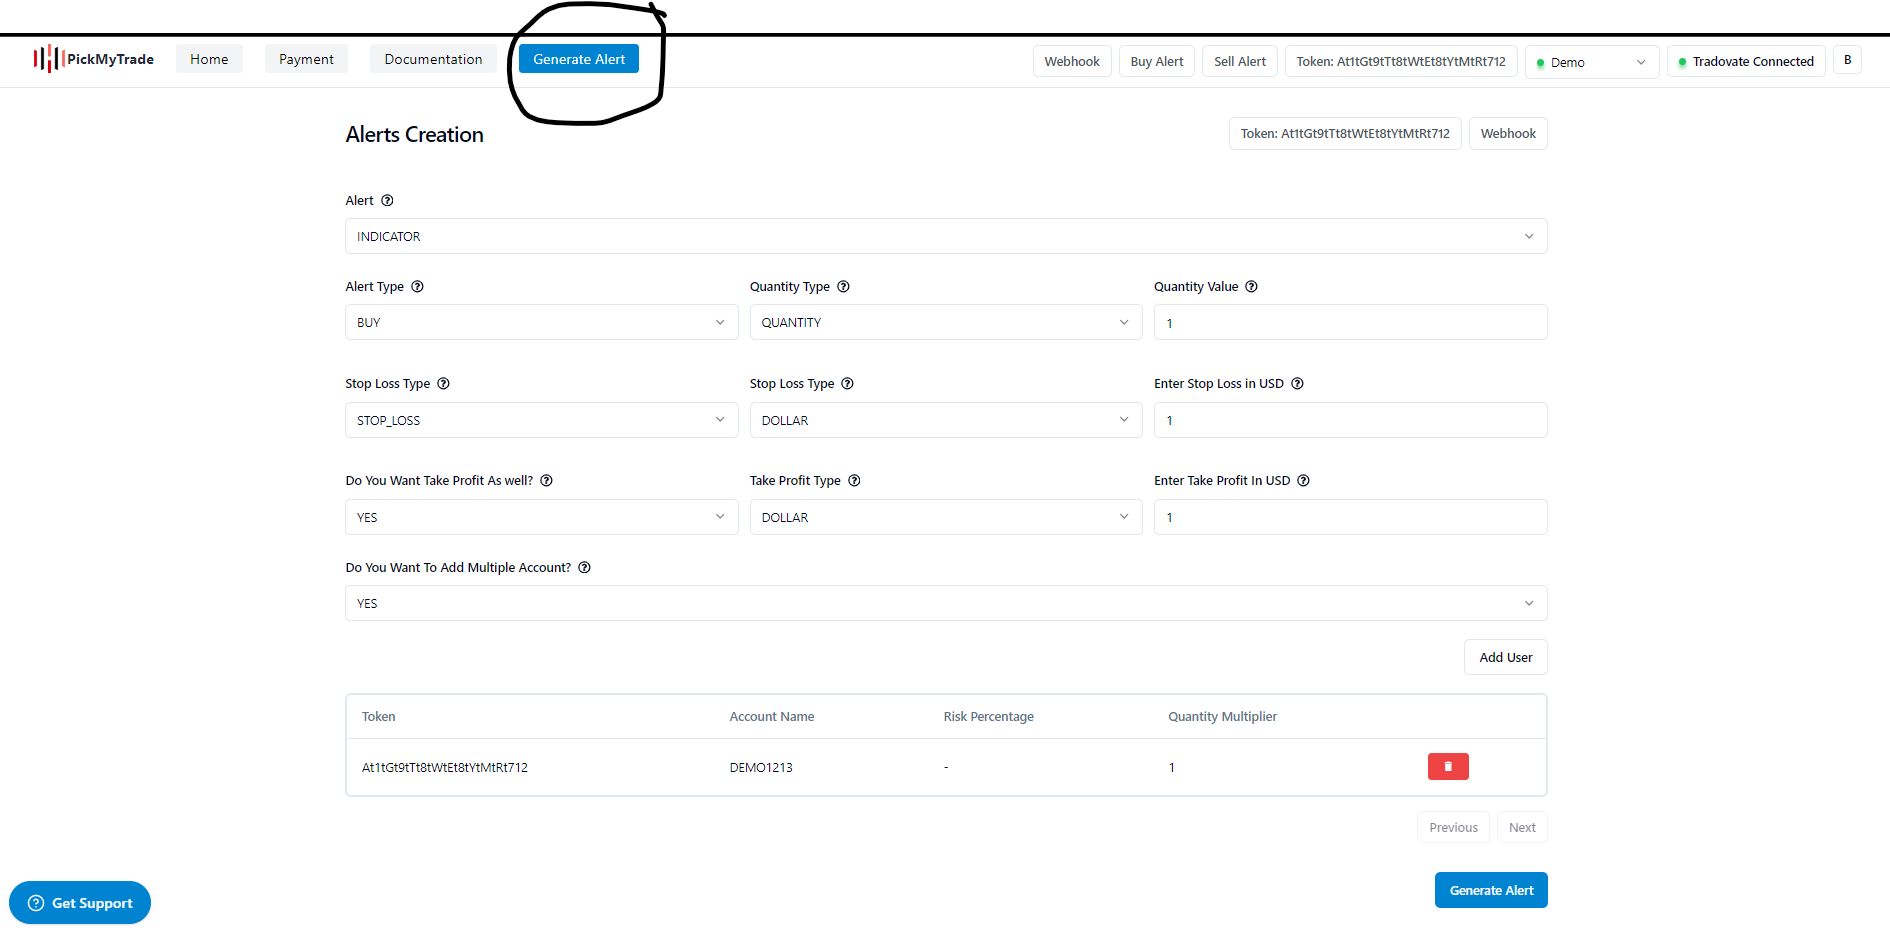Viewport: 1890px width, 943px height.
Task: Open the STOP_LOSS type dropdown
Action: pyautogui.click(x=542, y=420)
